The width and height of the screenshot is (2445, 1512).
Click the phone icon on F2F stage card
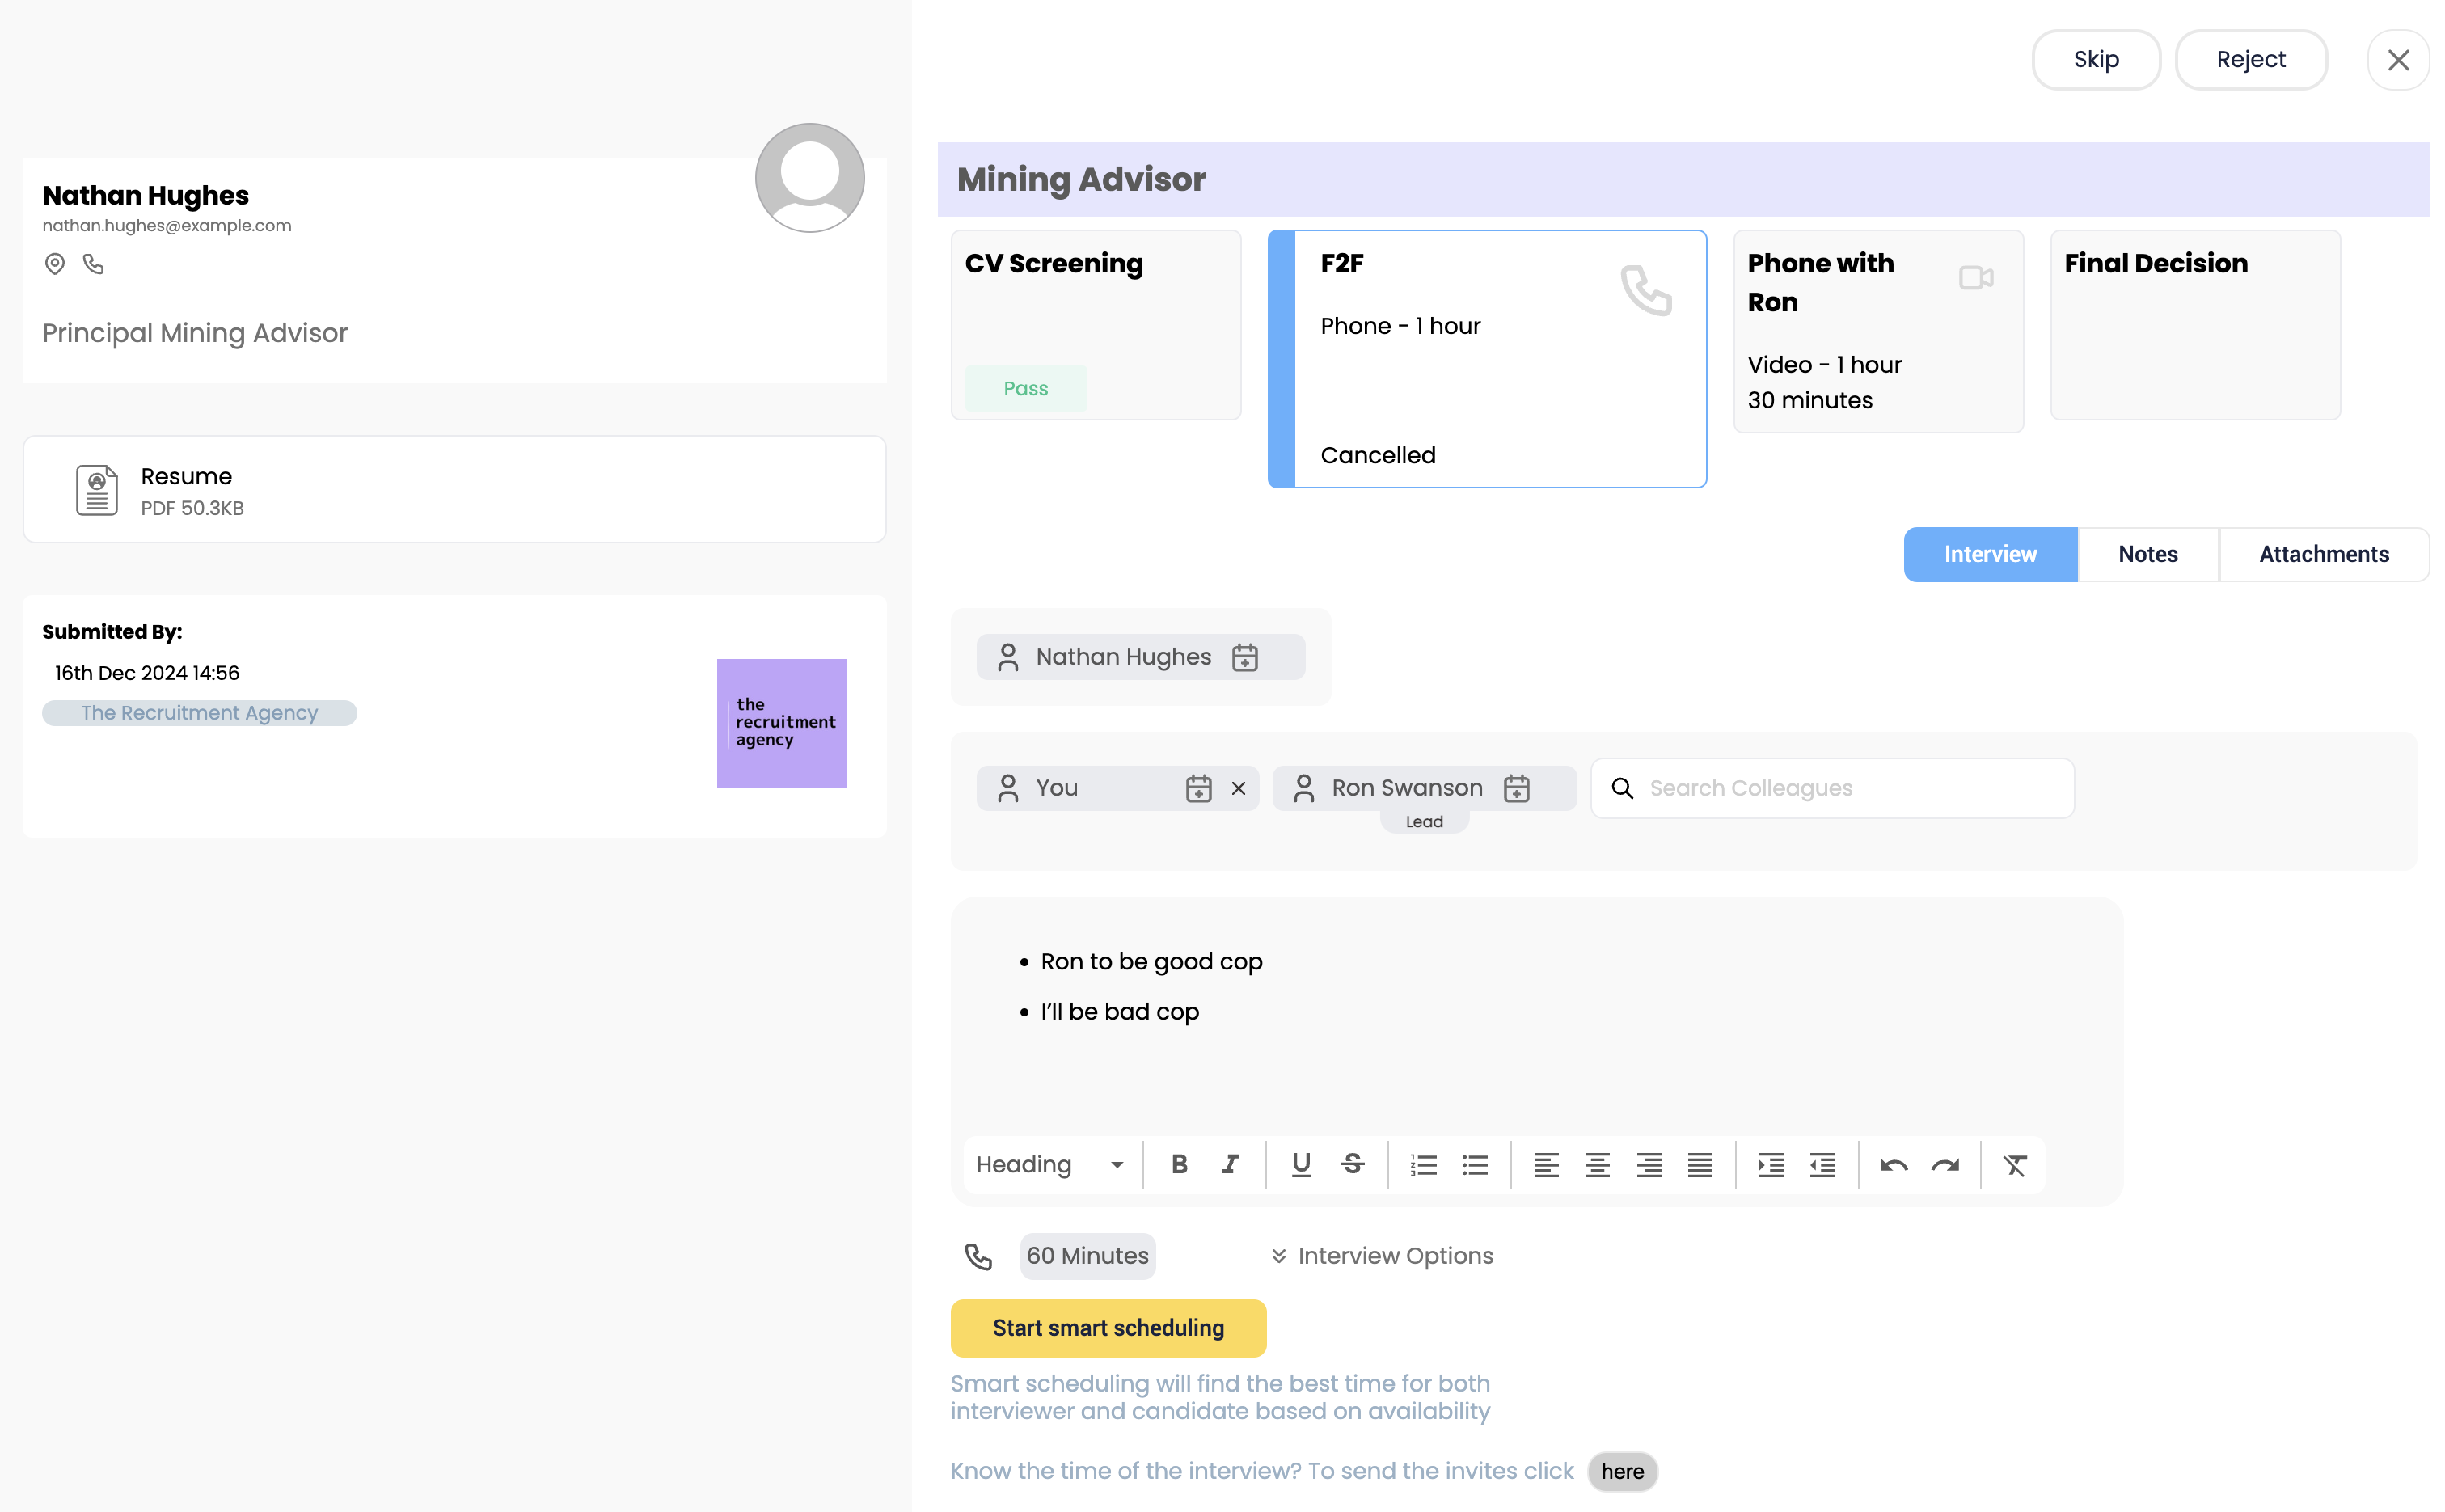(x=1646, y=290)
